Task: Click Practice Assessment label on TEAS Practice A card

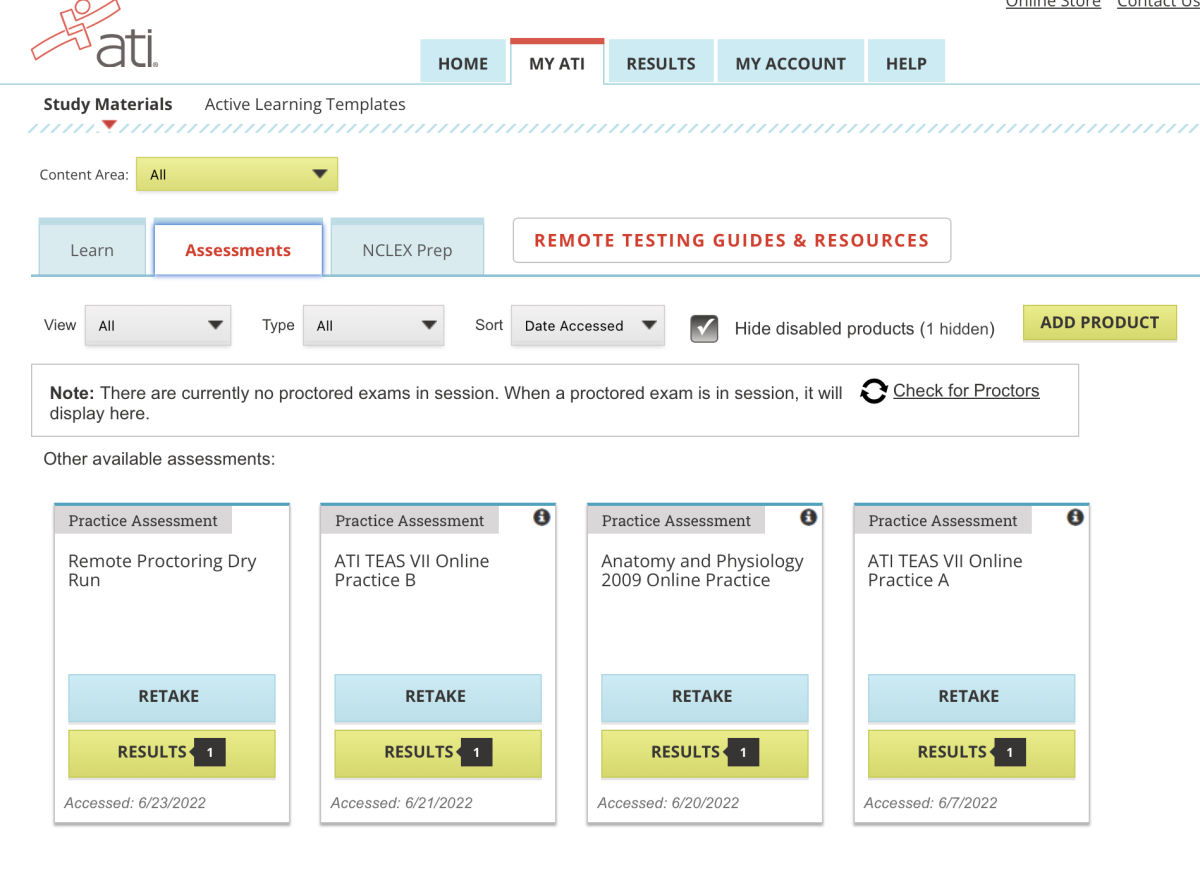Action: [943, 521]
